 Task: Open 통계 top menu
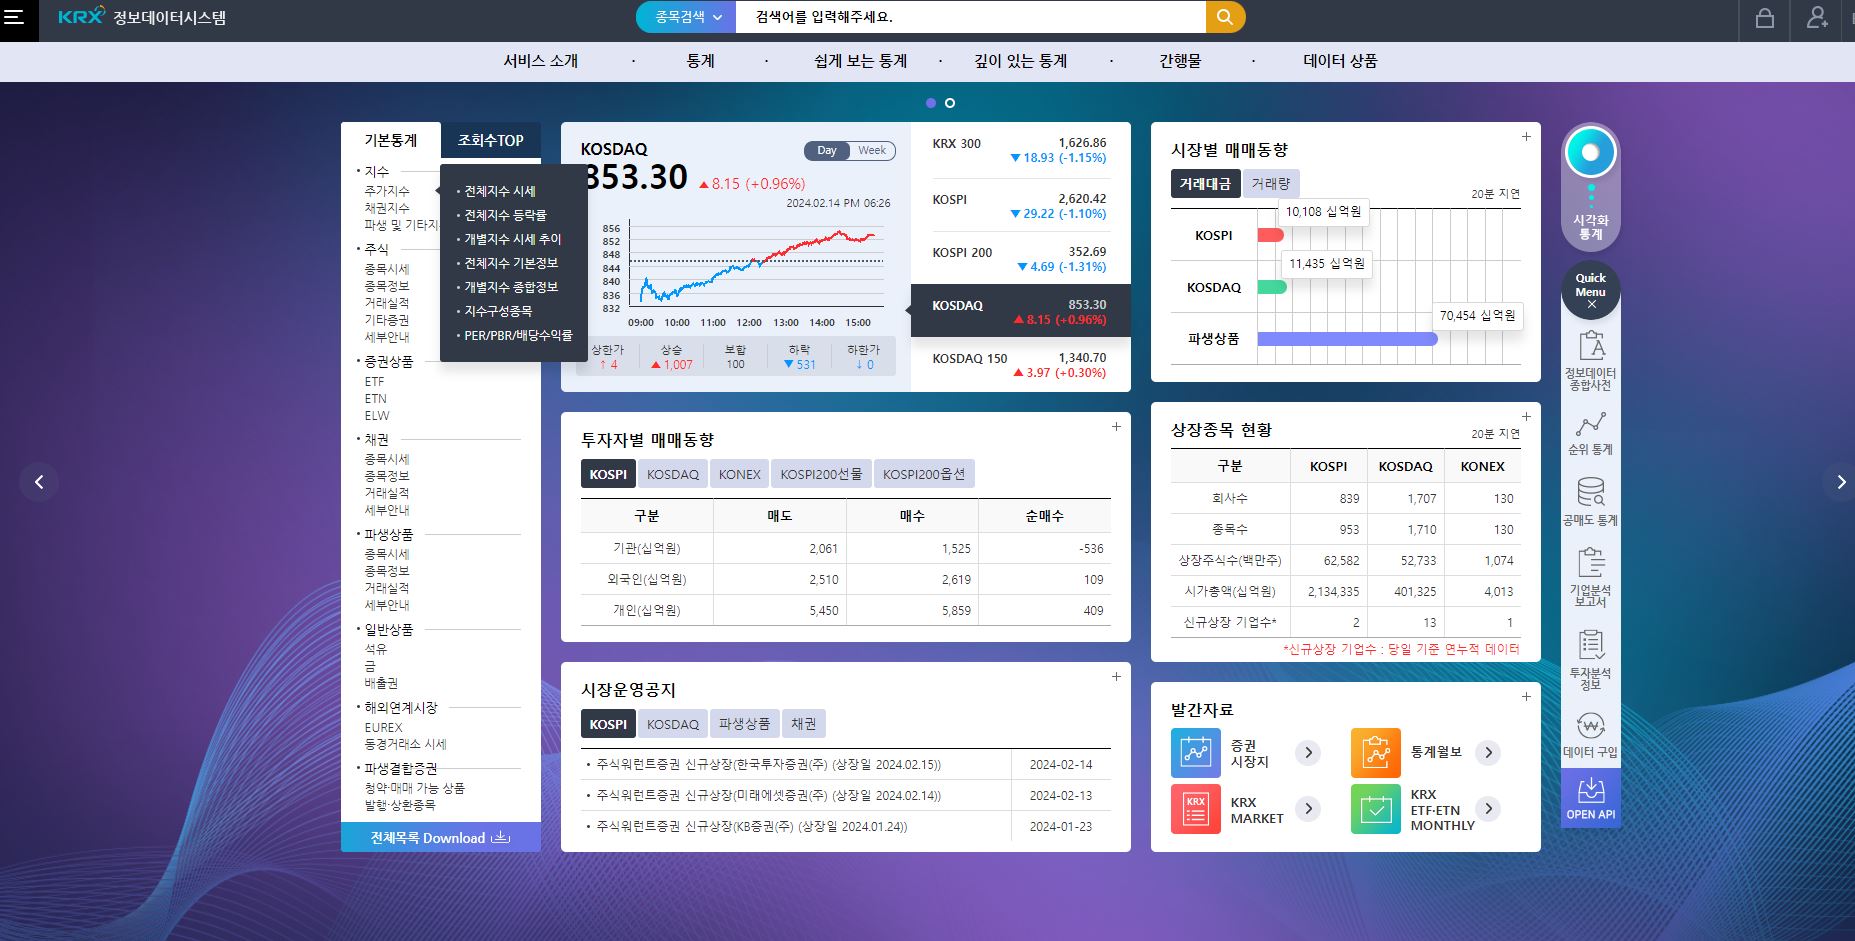(700, 61)
